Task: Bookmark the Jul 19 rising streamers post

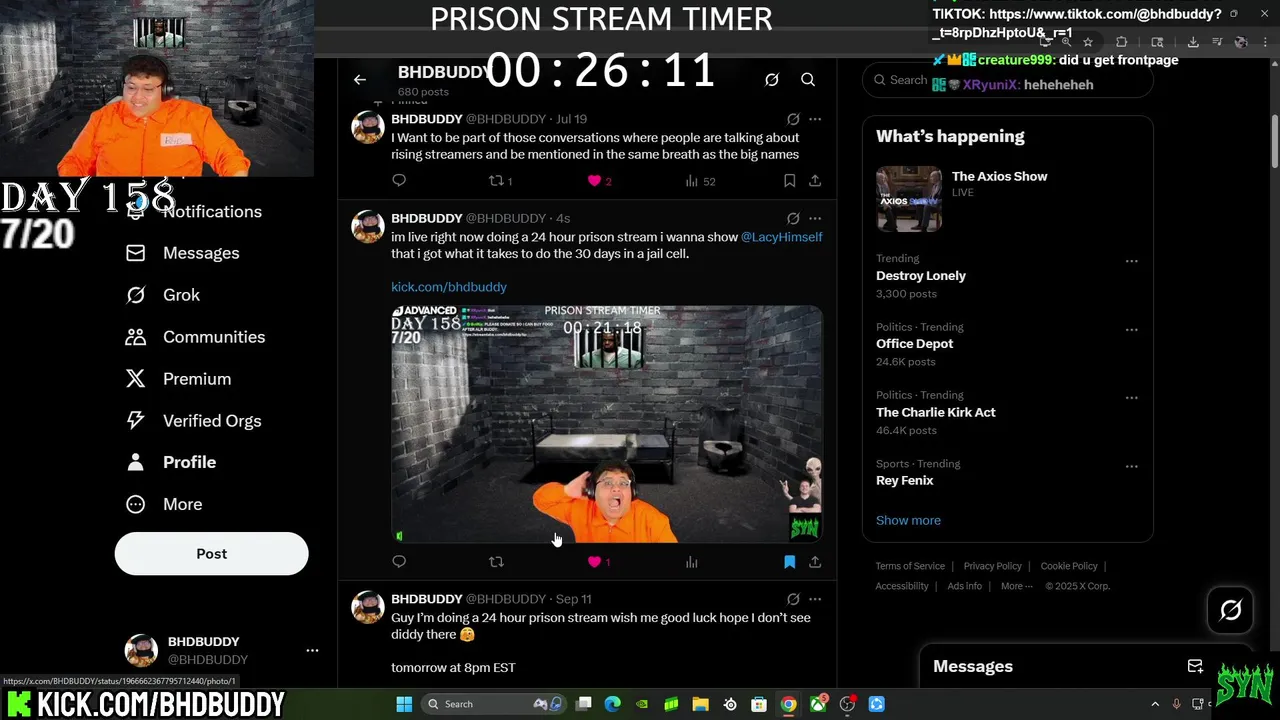Action: pyautogui.click(x=789, y=181)
